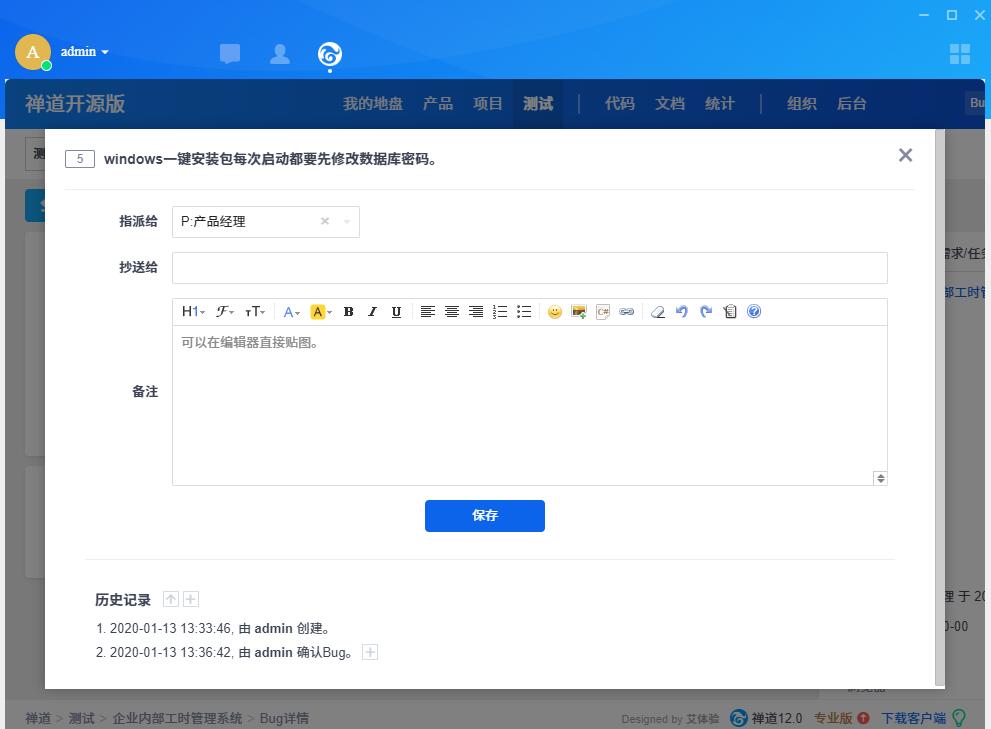Expand the H1 heading dropdown
This screenshot has width=991, height=729.
[x=193, y=312]
